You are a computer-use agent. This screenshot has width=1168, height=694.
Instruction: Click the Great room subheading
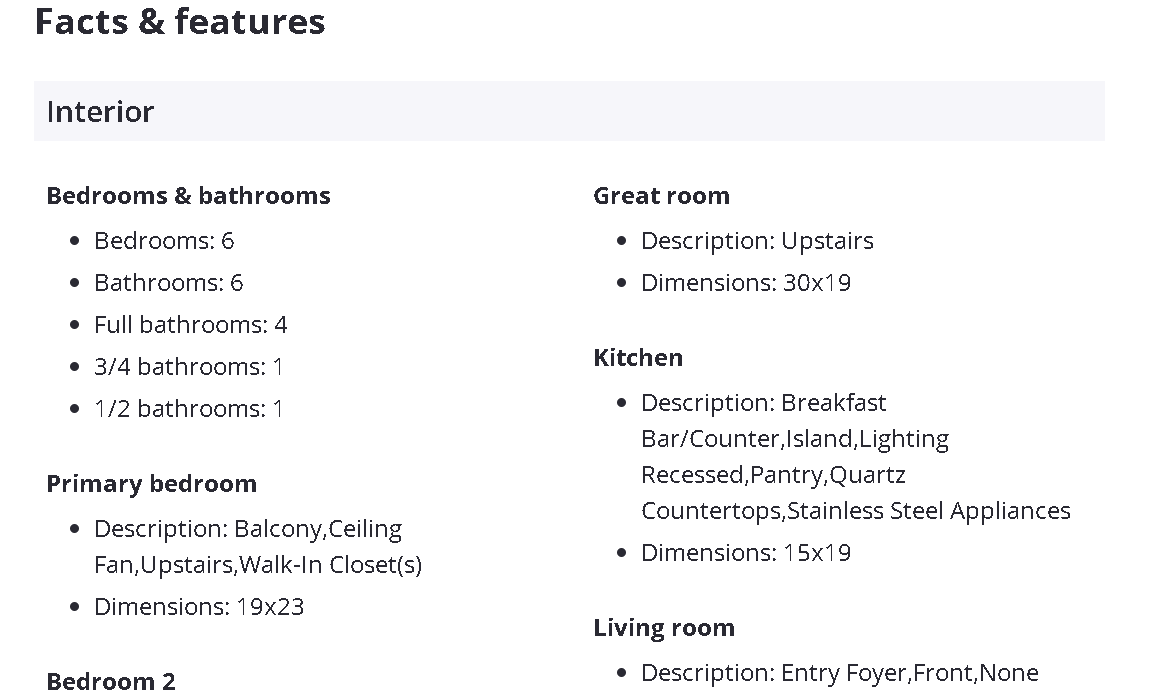(661, 195)
